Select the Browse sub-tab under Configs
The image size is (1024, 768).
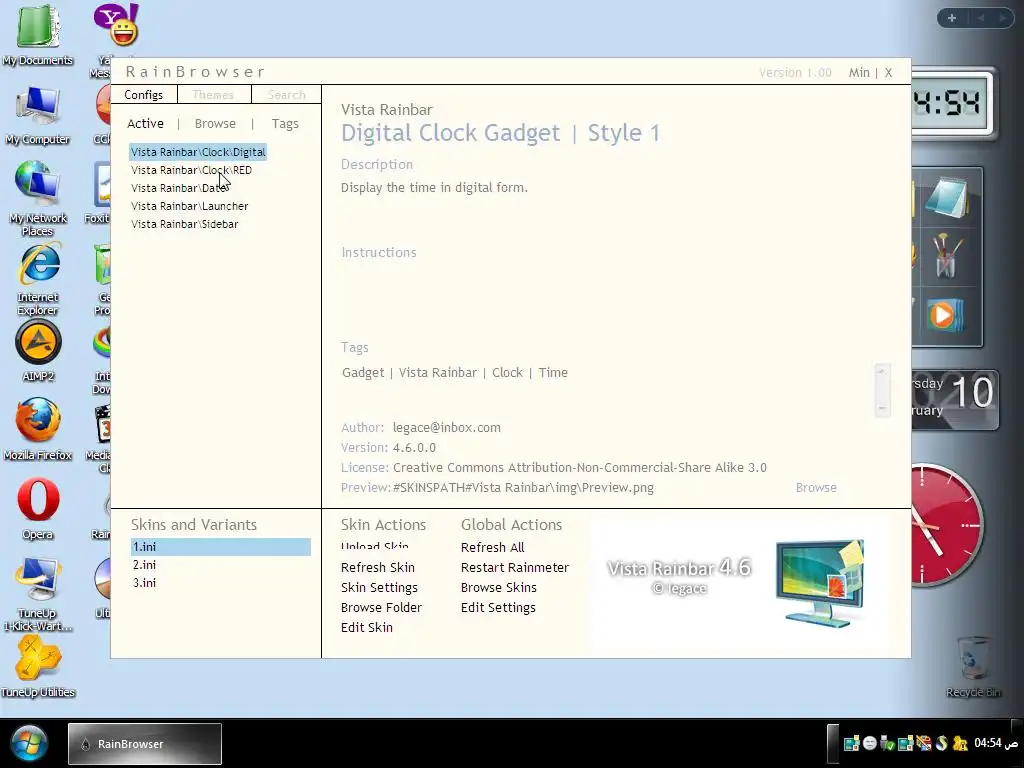215,123
